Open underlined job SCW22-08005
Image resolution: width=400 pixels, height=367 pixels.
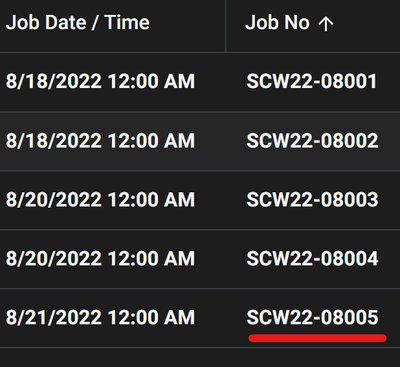312,317
